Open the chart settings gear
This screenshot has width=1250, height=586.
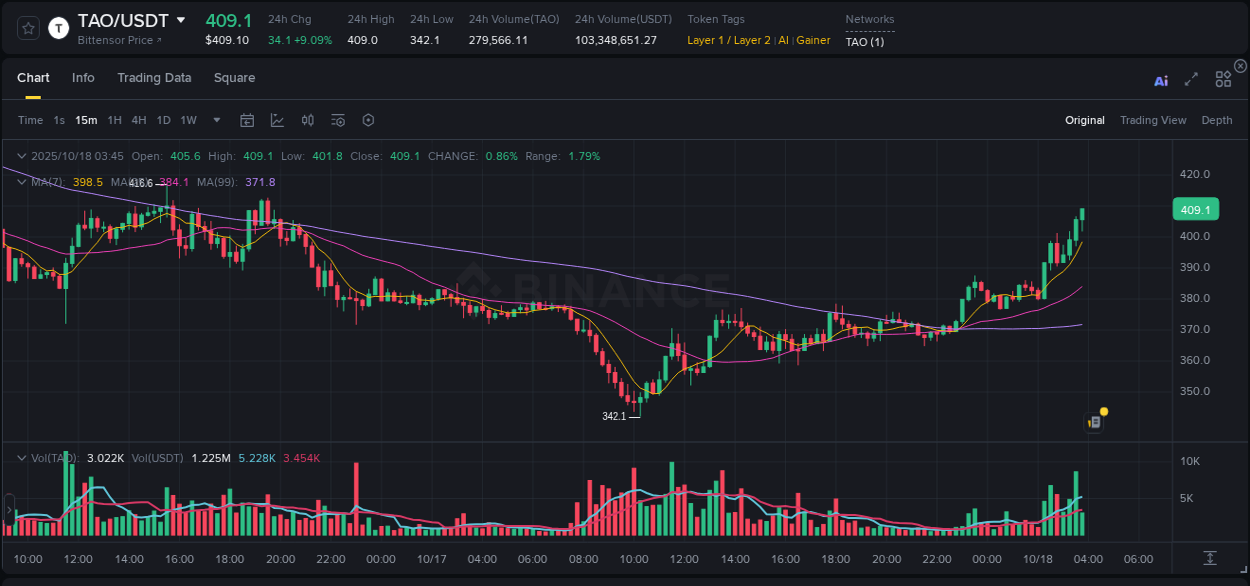coord(368,120)
